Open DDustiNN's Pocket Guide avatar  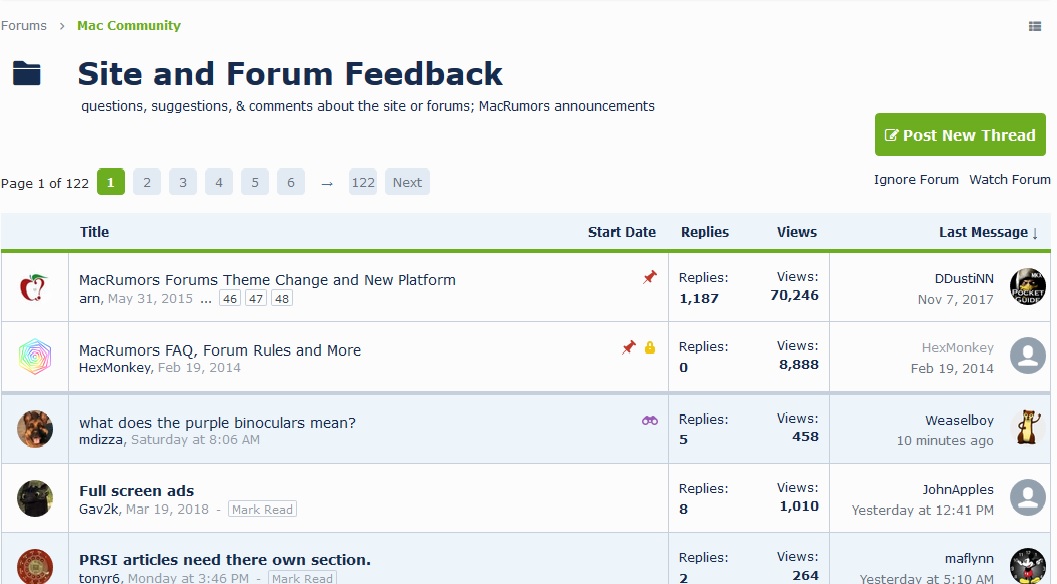coord(1027,287)
